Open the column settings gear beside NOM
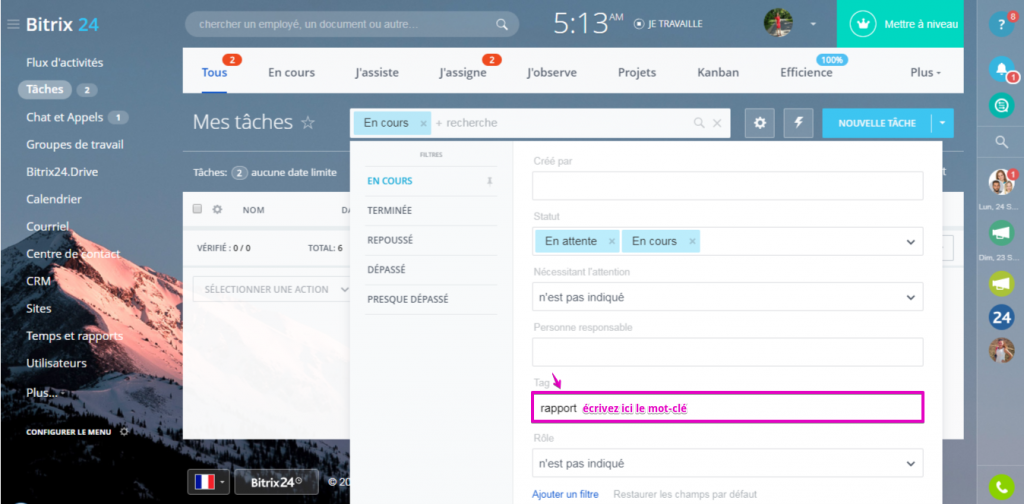The image size is (1024, 504). 217,210
